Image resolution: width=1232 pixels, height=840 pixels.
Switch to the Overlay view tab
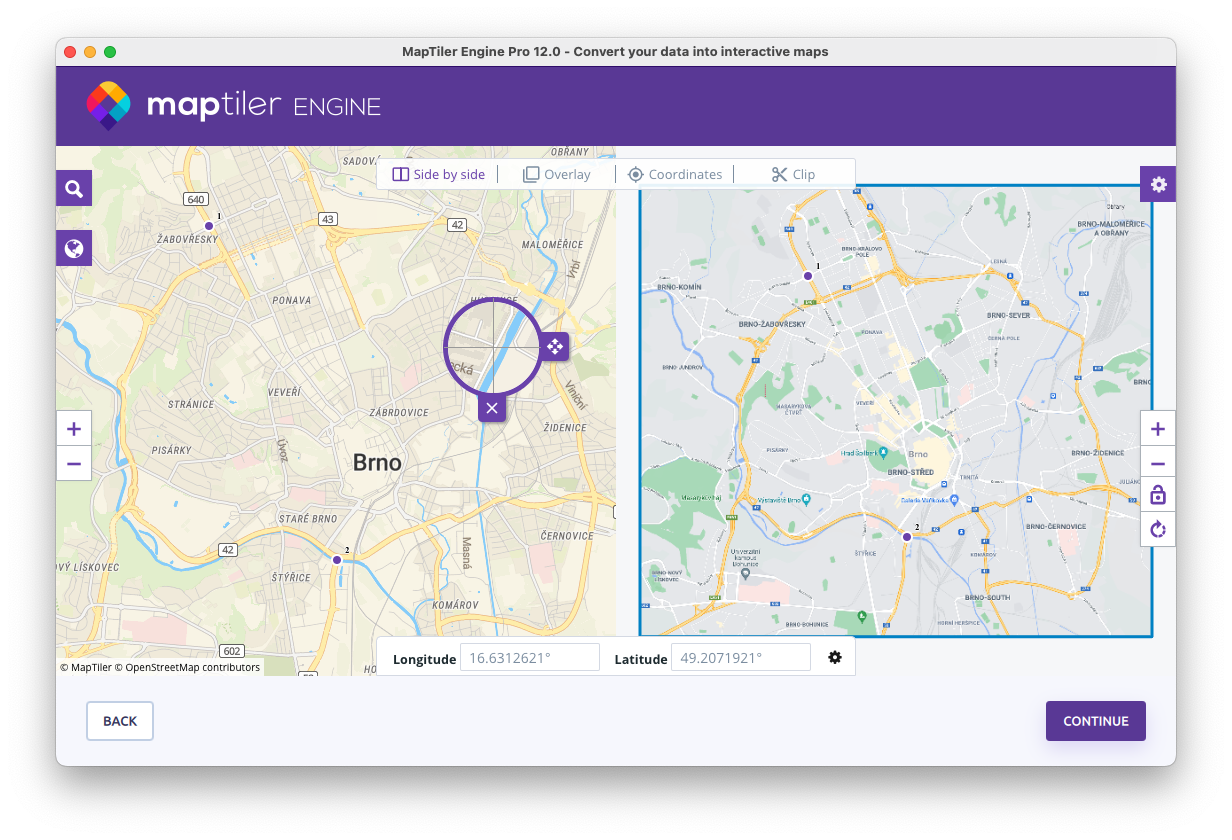click(x=557, y=174)
